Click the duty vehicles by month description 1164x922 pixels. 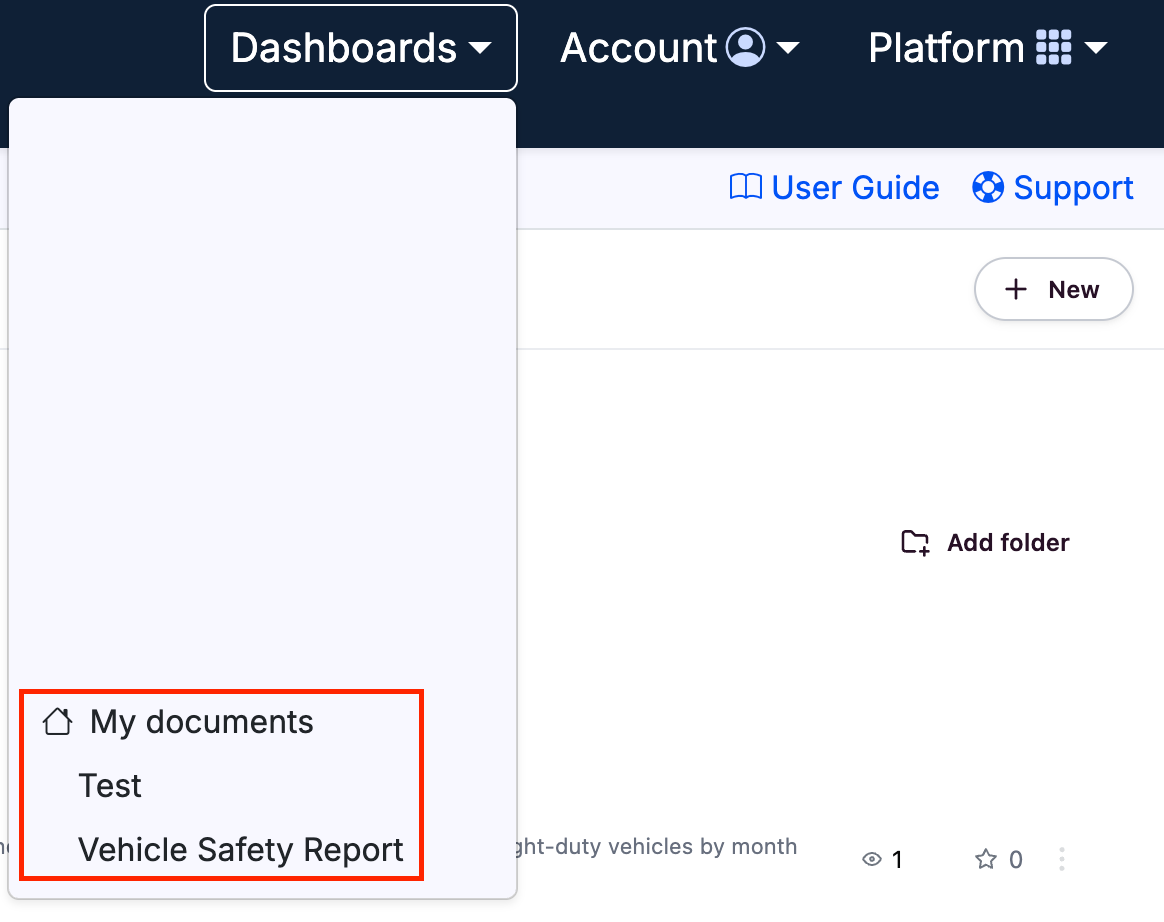656,847
